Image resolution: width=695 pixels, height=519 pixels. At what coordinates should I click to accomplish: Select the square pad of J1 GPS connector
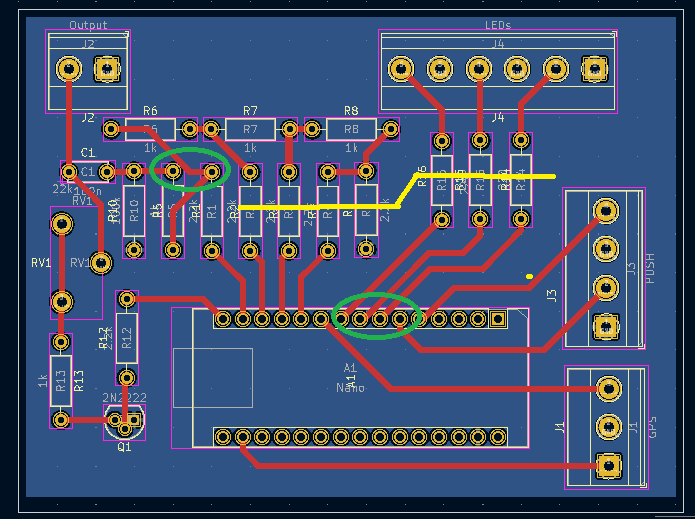click(609, 465)
